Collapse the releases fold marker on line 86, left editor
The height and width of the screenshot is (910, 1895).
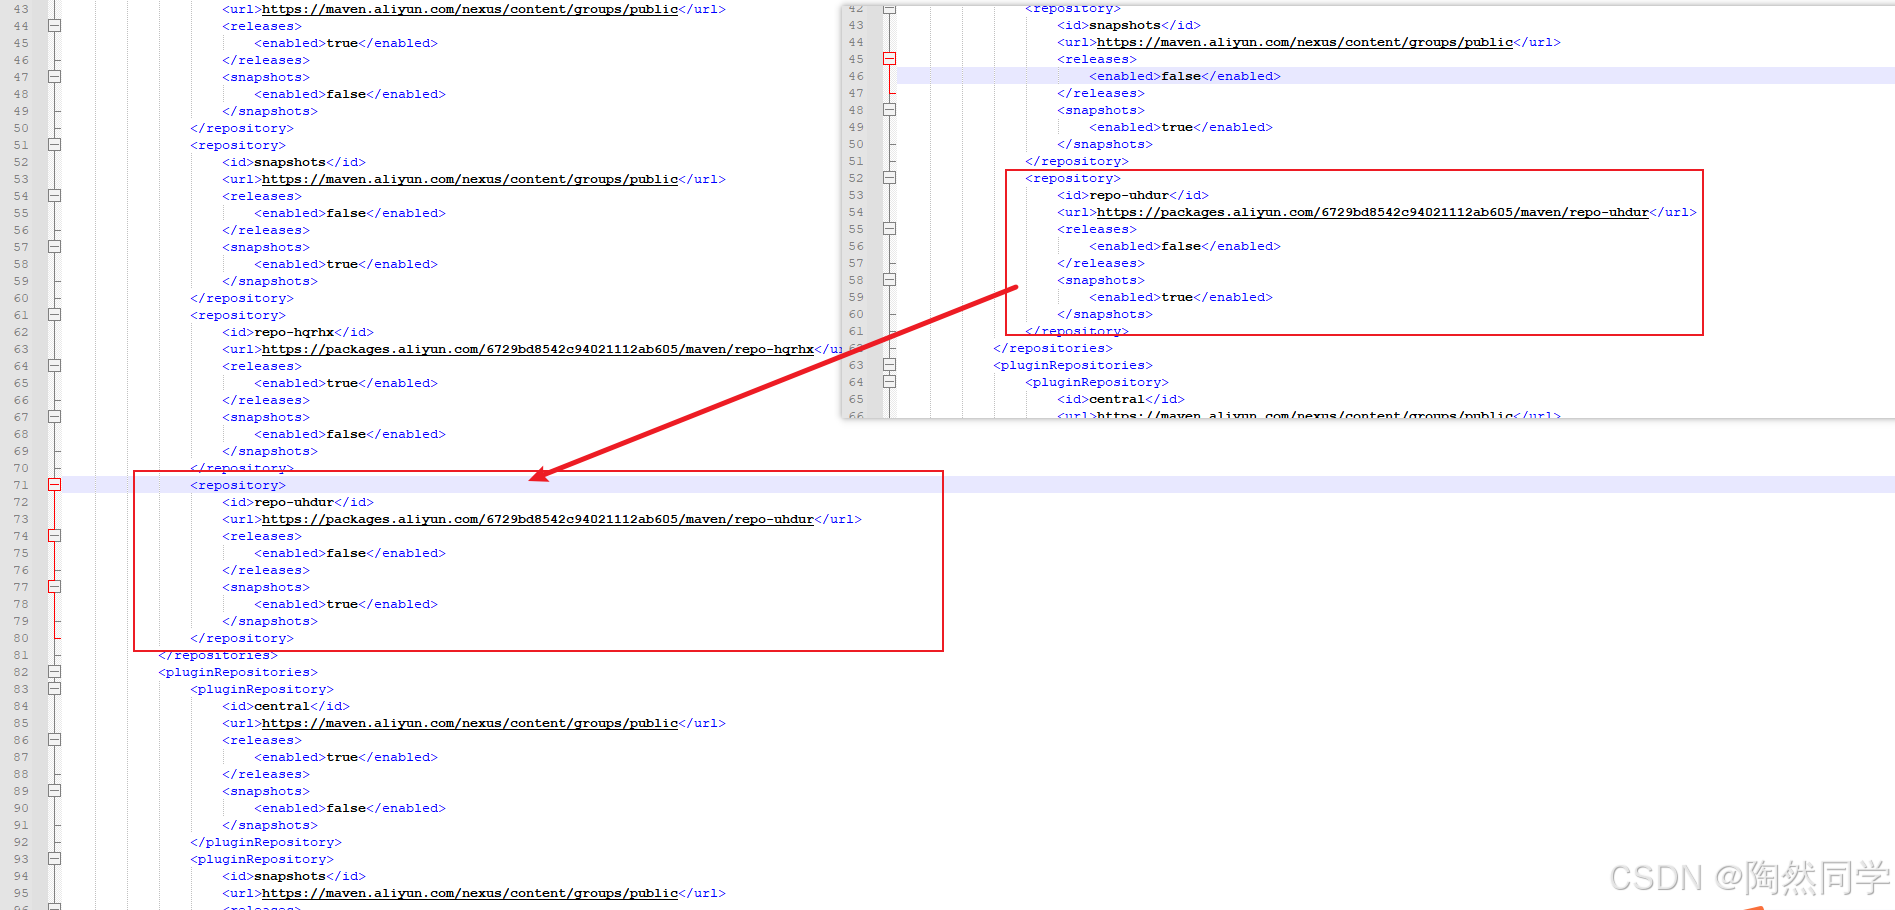(55, 740)
